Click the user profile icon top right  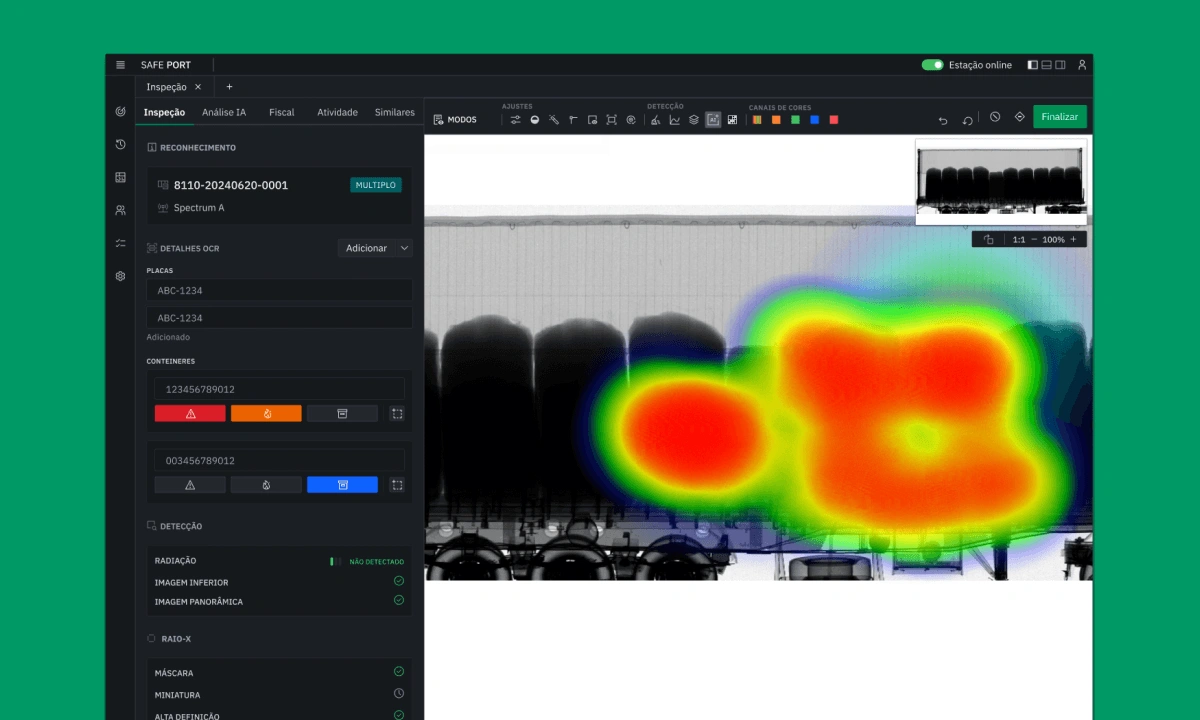pyautogui.click(x=1082, y=65)
